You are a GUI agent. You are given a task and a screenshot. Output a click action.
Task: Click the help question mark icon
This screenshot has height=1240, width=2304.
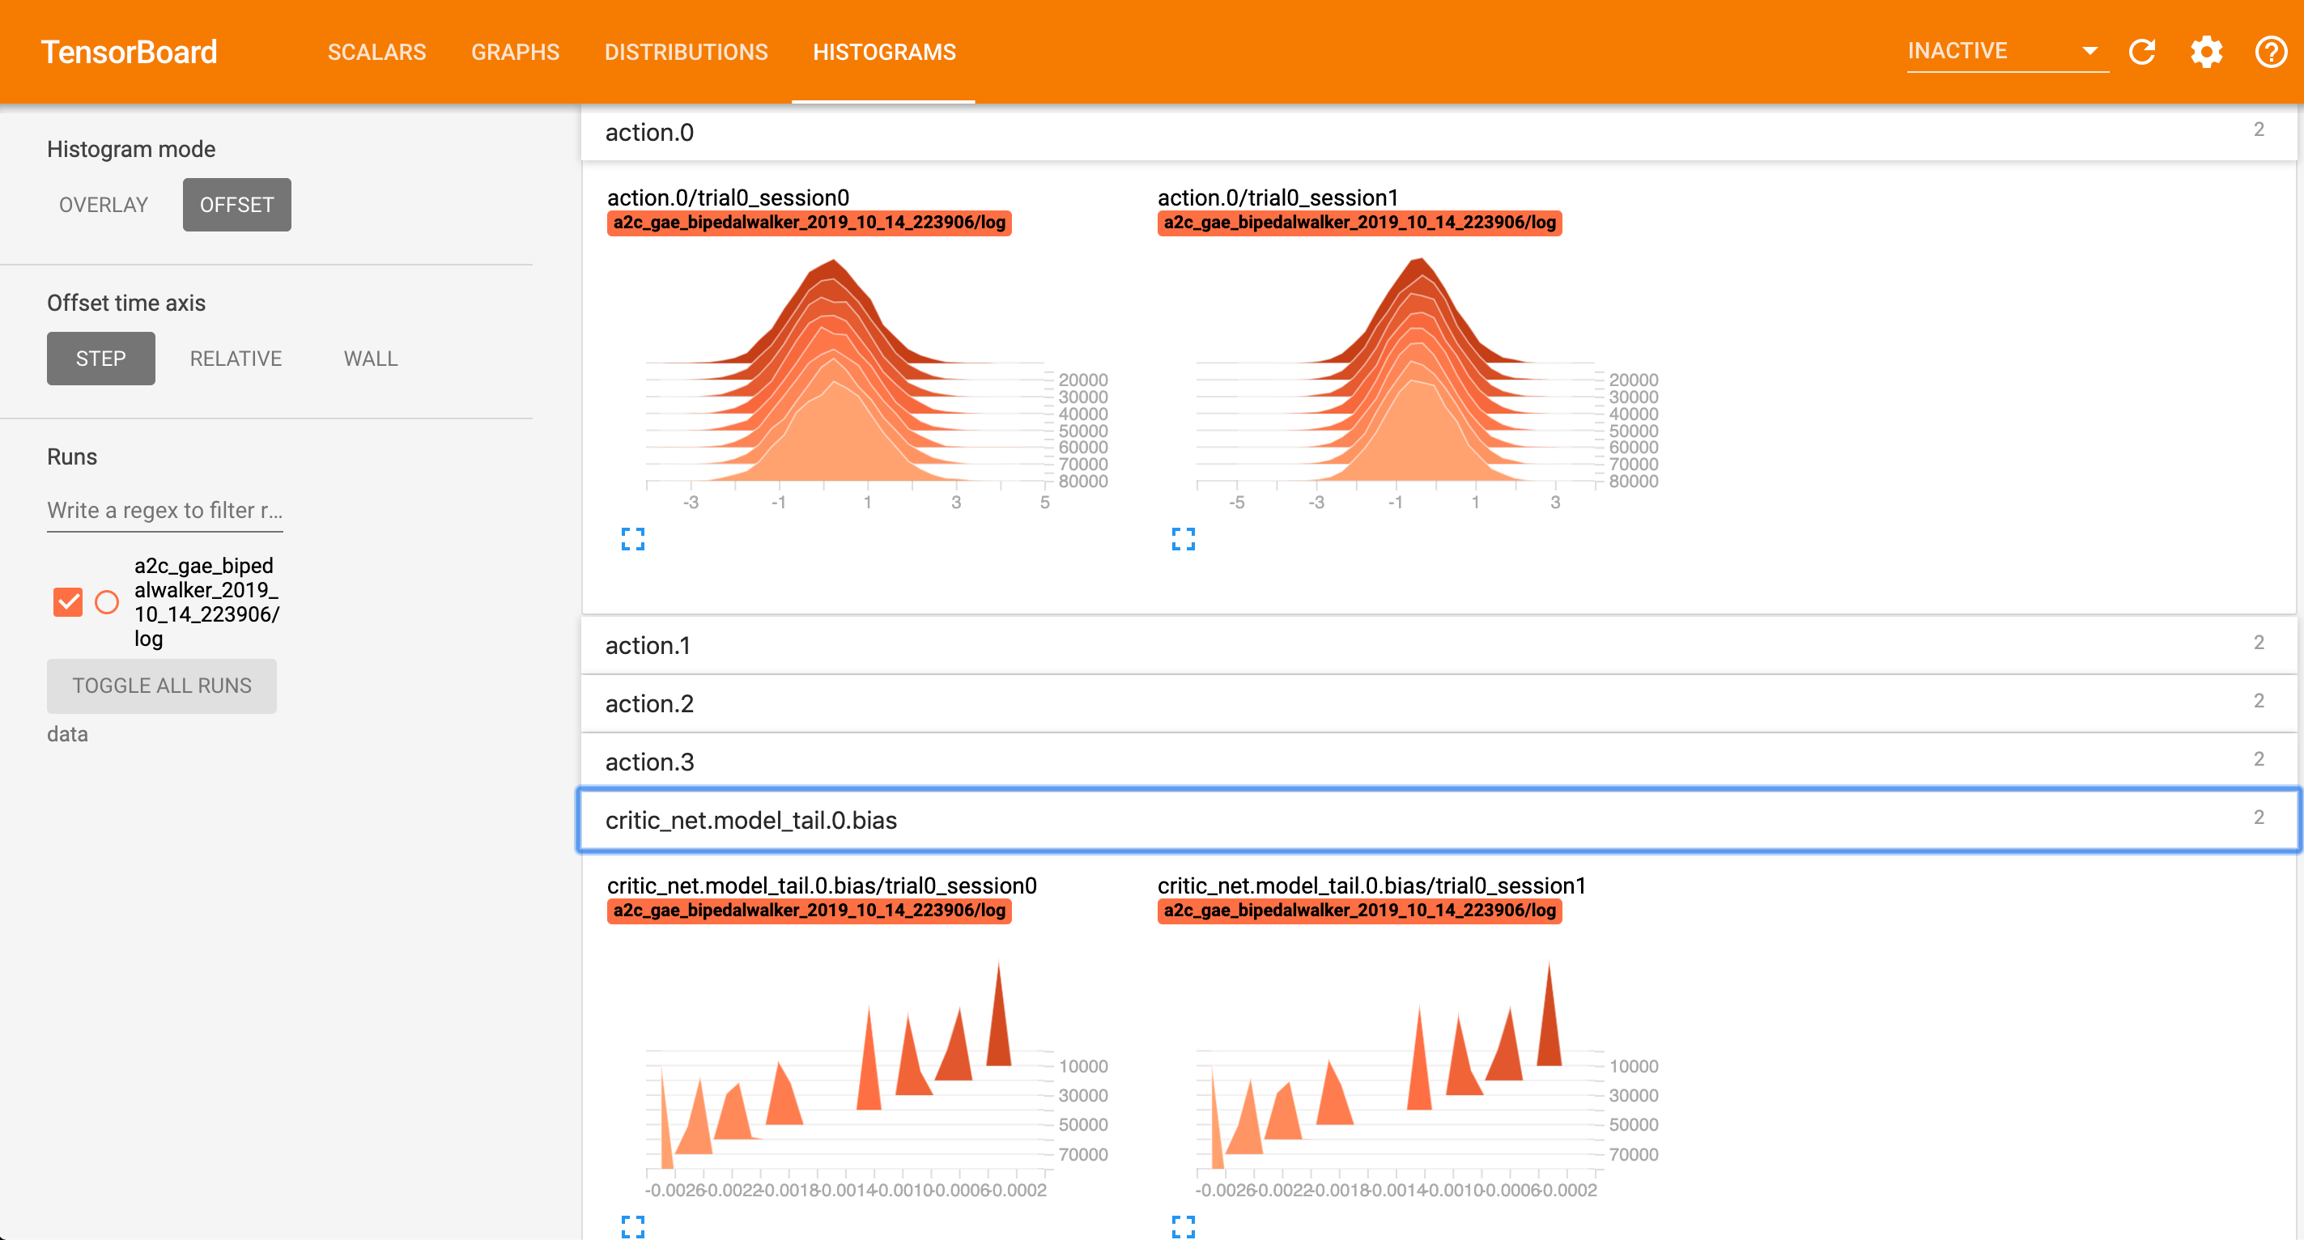[x=2270, y=52]
